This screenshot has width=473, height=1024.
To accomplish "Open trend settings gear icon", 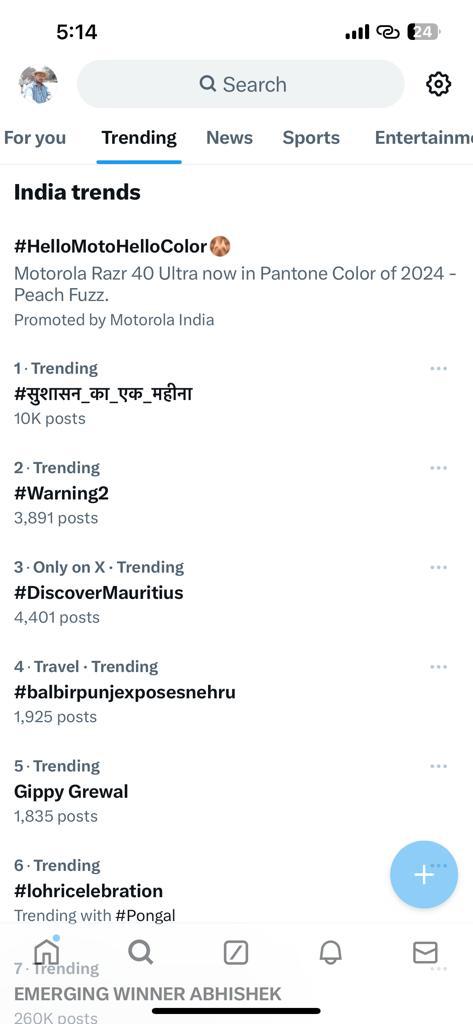I will [x=438, y=84].
